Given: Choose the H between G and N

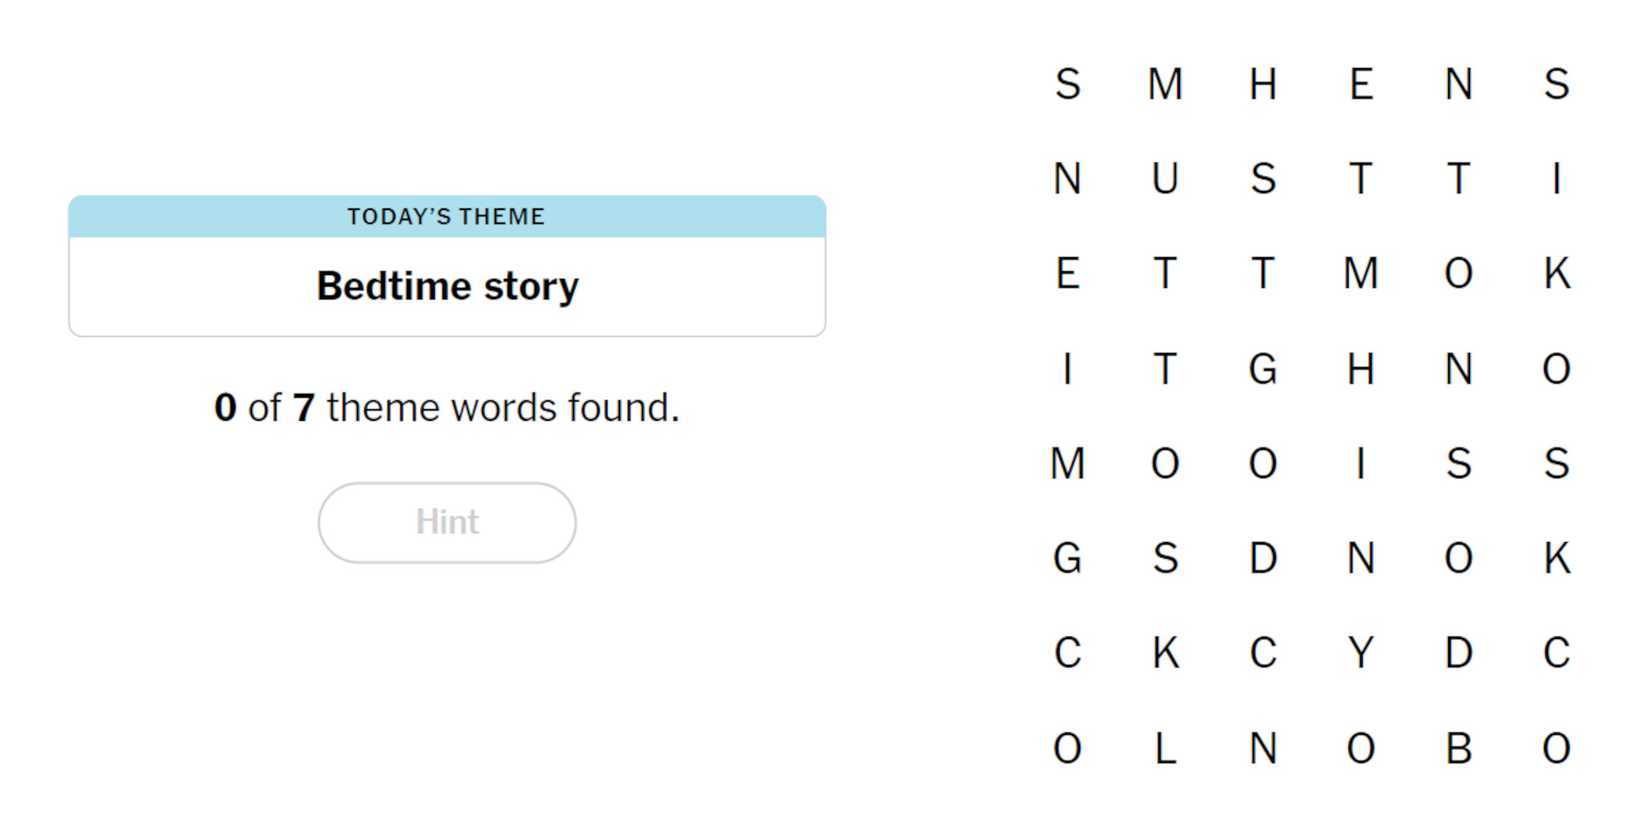Looking at the screenshot, I should (1360, 369).
